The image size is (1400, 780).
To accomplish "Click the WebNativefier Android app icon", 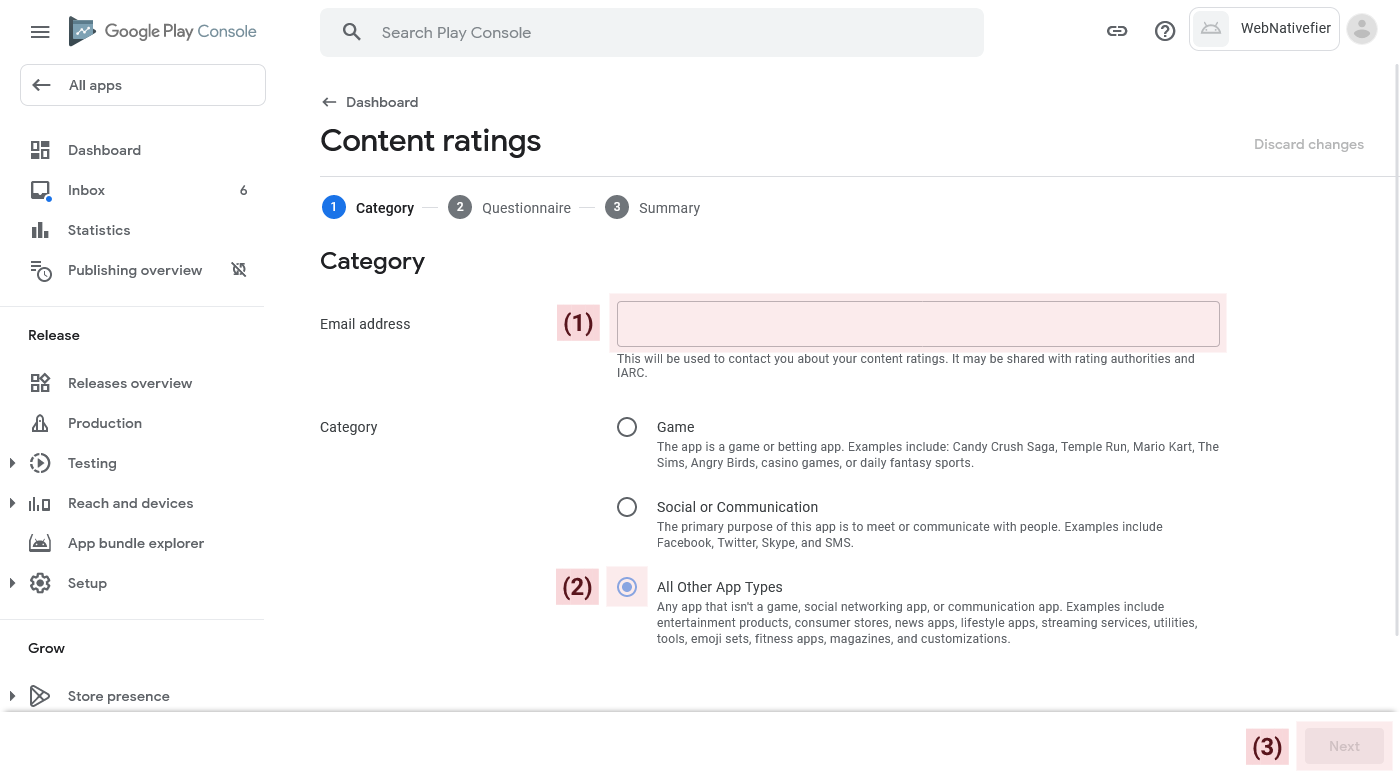I will 1211,29.
